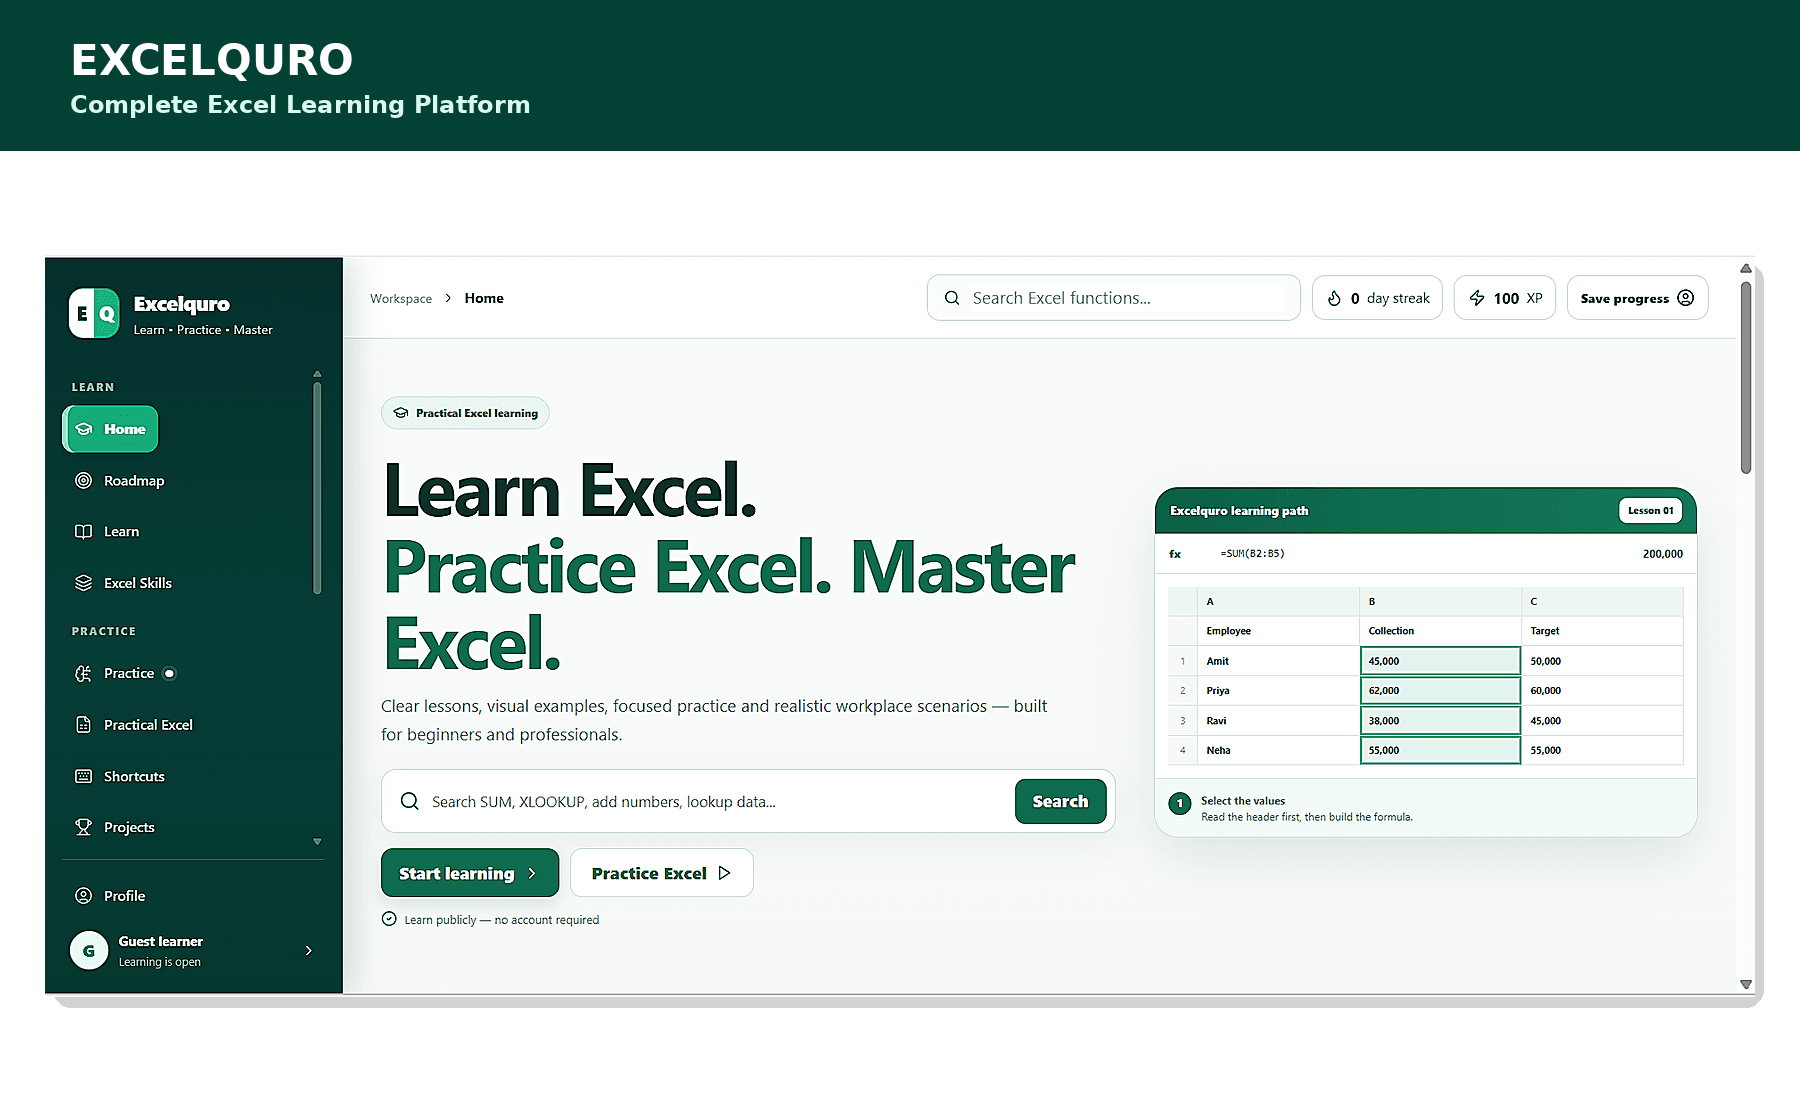The image size is (1800, 1100).
Task: Click the magnifier icon in hero search
Action: (410, 801)
